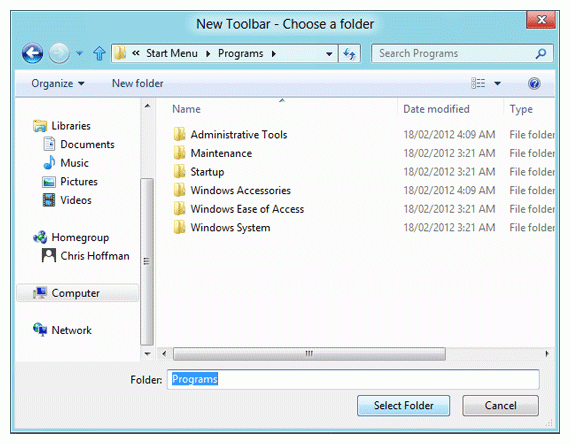This screenshot has height=444, width=570.
Task: Click the greyed Forward arrow button
Action: 59,53
